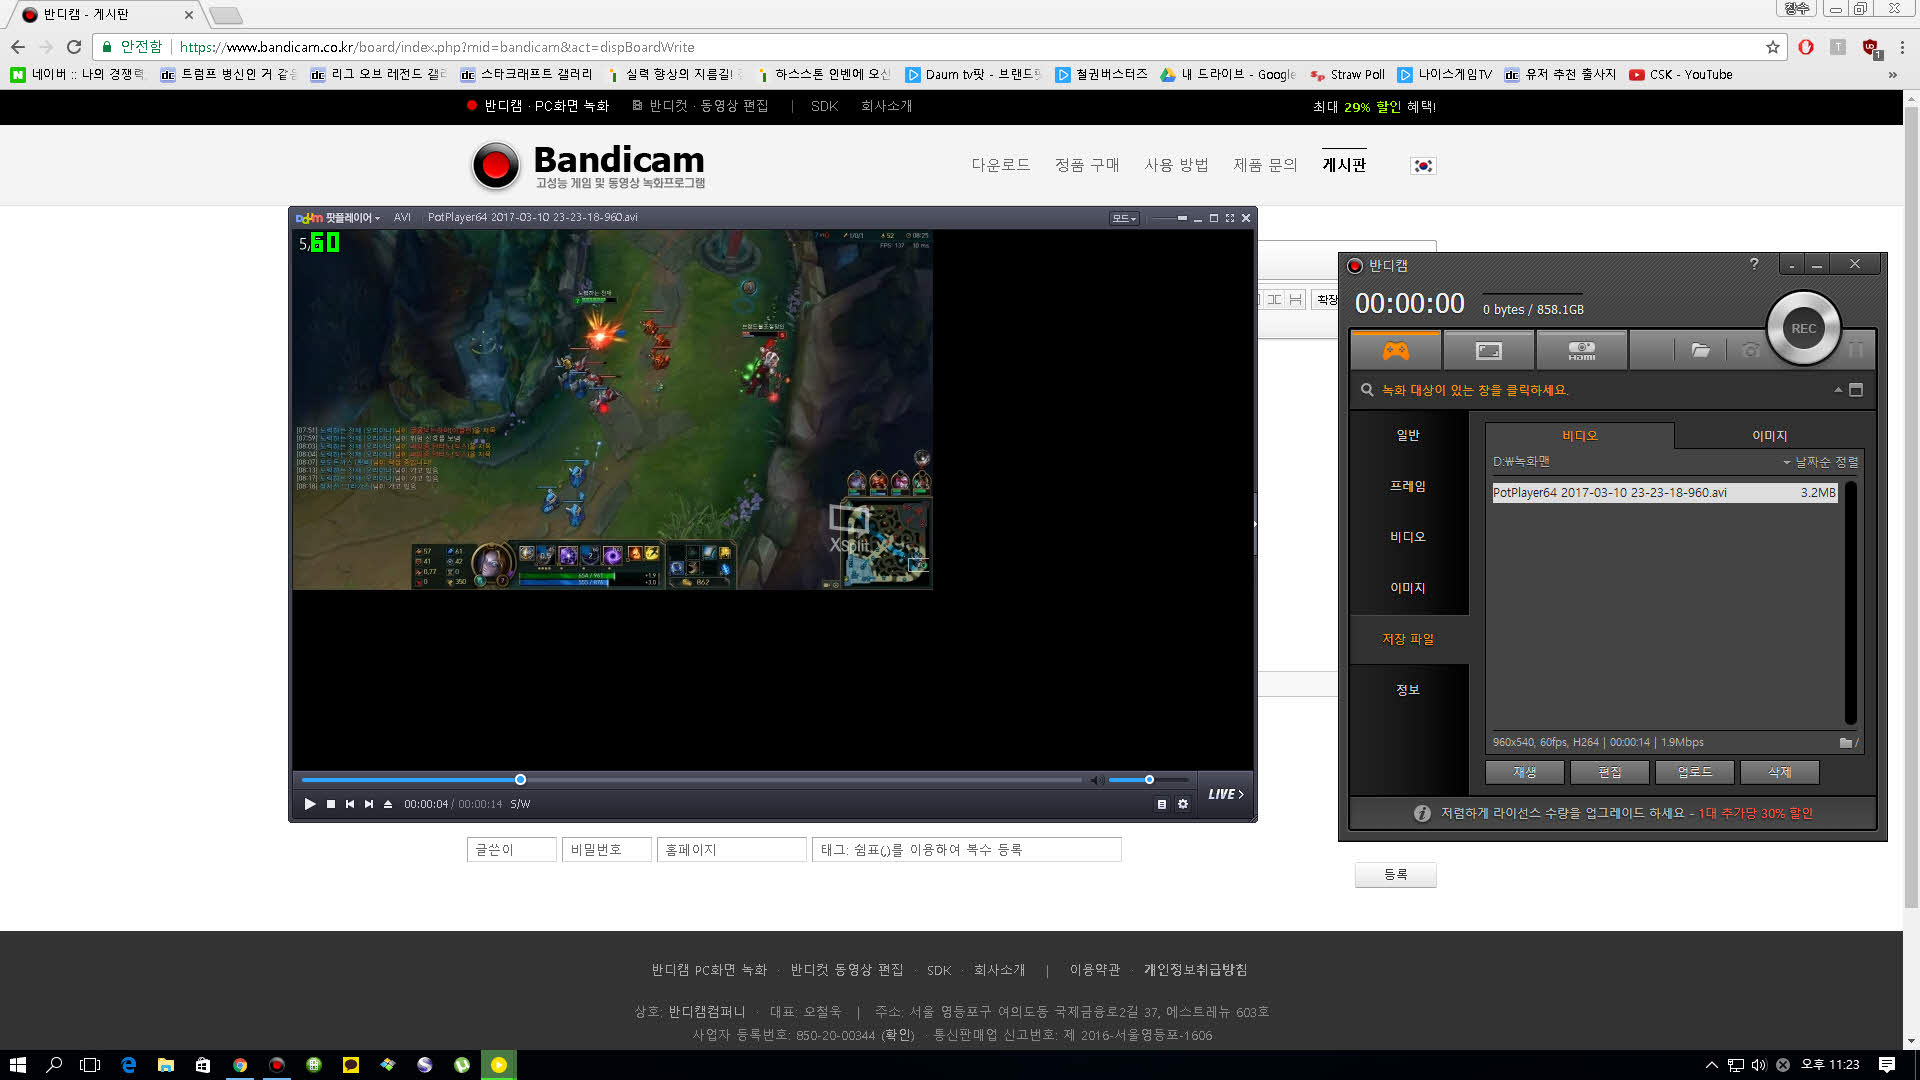1920x1080 pixels.
Task: Open 정보 sidebar tab in Bandicam
Action: pyautogui.click(x=1408, y=690)
